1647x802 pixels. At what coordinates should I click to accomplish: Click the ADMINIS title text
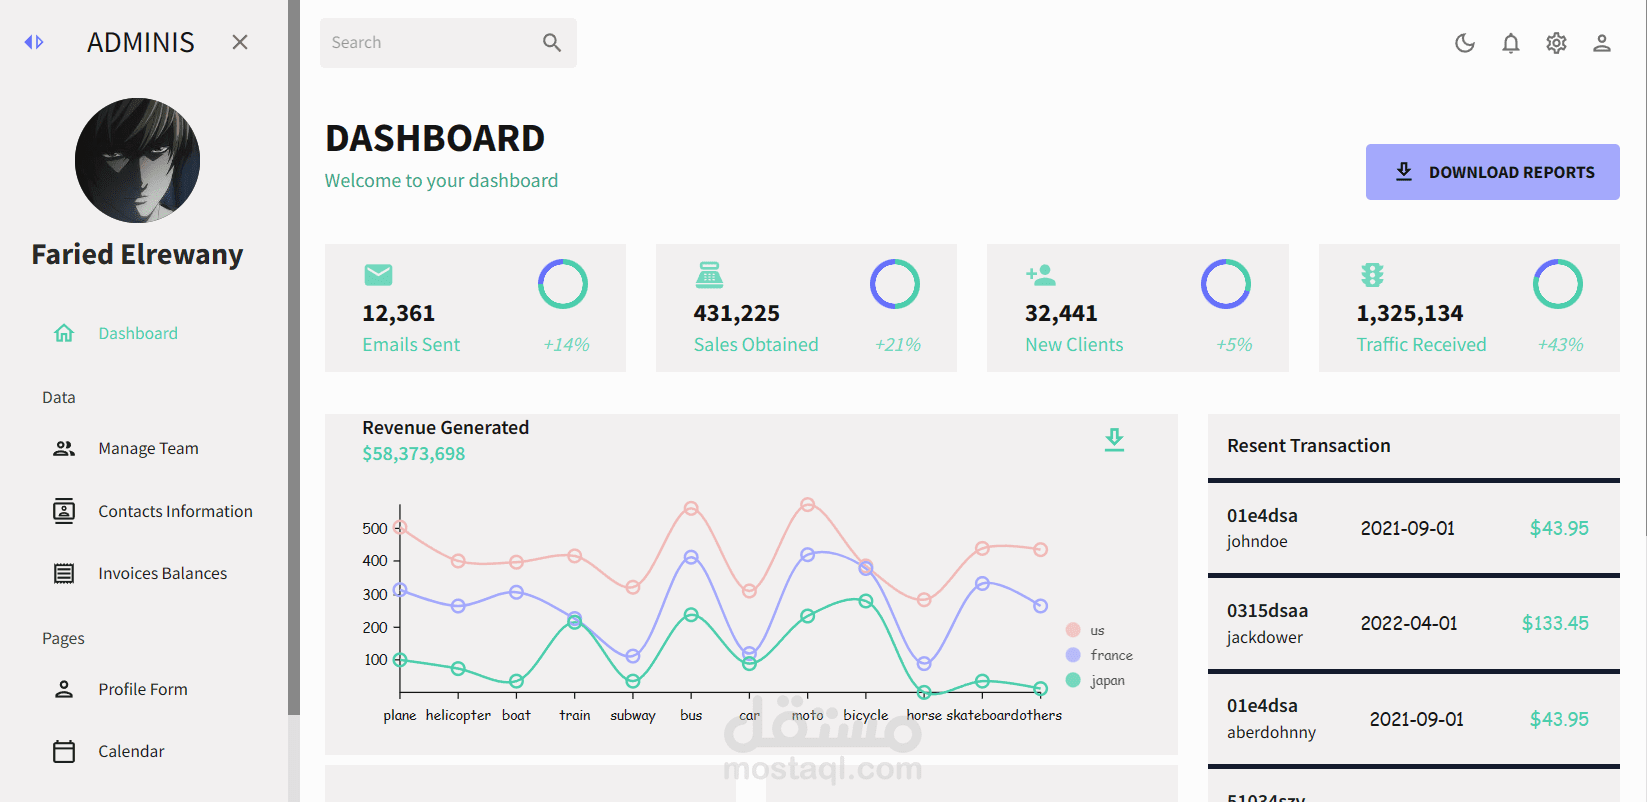point(141,42)
